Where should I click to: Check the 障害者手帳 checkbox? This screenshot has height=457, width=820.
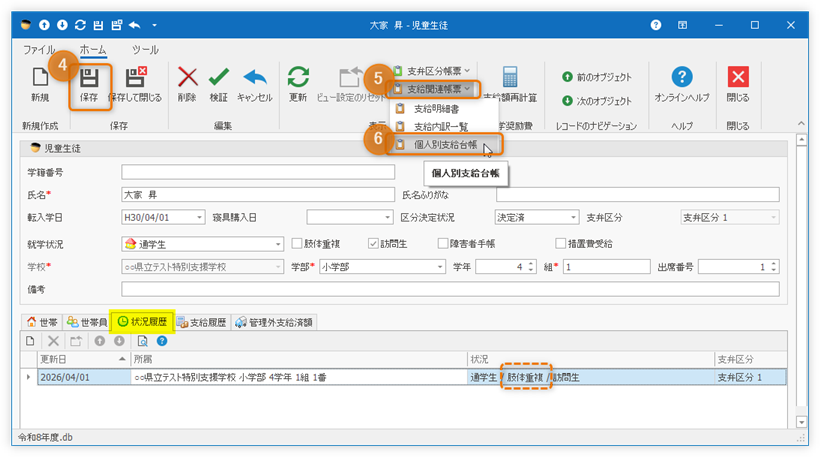442,242
